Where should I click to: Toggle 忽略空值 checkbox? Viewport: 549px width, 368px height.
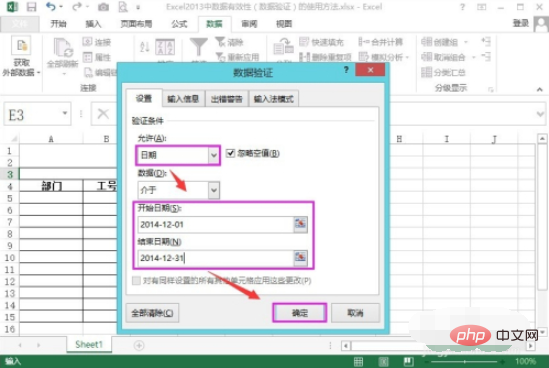pyautogui.click(x=230, y=153)
